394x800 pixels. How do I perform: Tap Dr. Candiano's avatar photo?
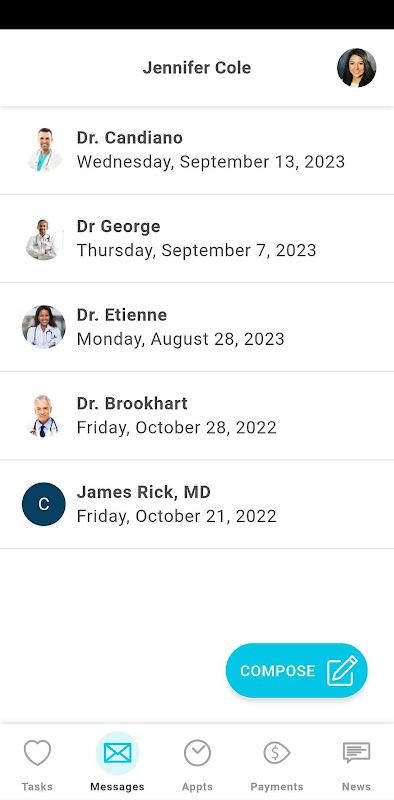point(44,149)
